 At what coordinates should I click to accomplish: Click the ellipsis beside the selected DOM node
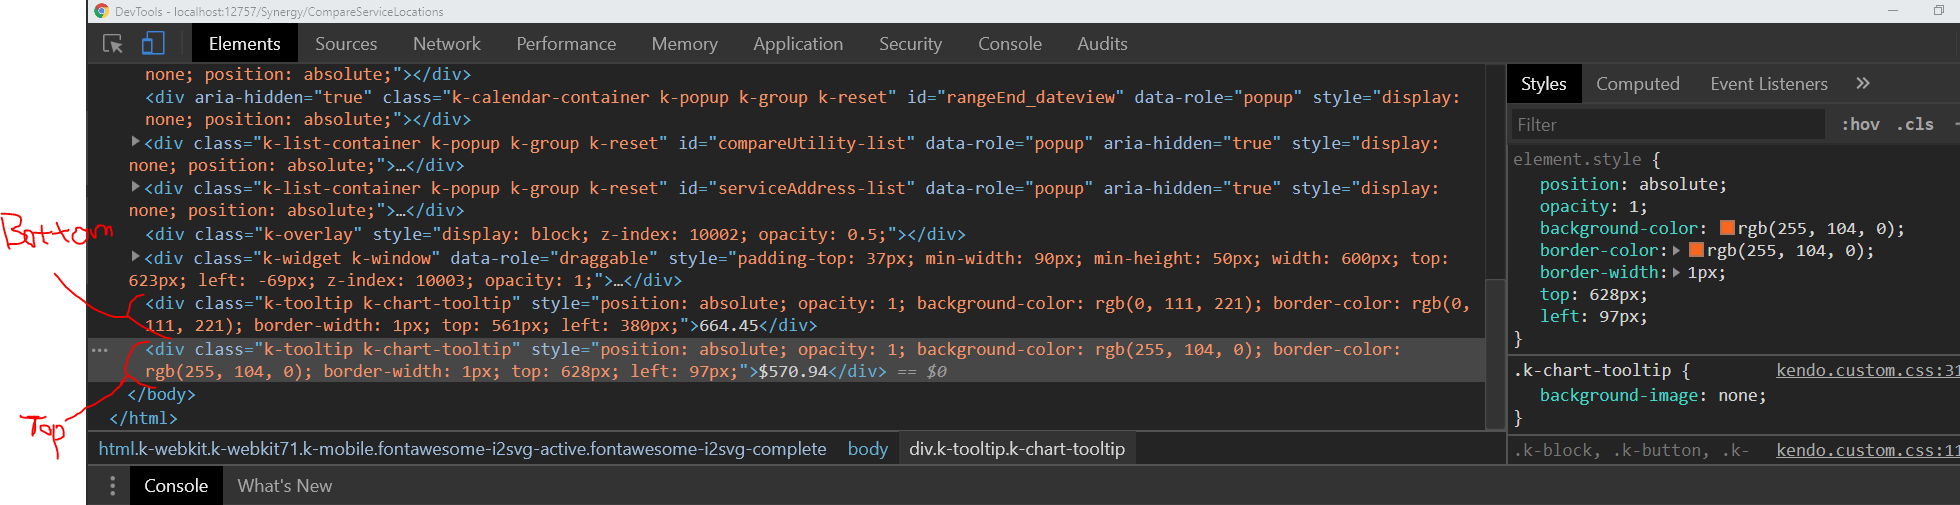pyautogui.click(x=99, y=350)
